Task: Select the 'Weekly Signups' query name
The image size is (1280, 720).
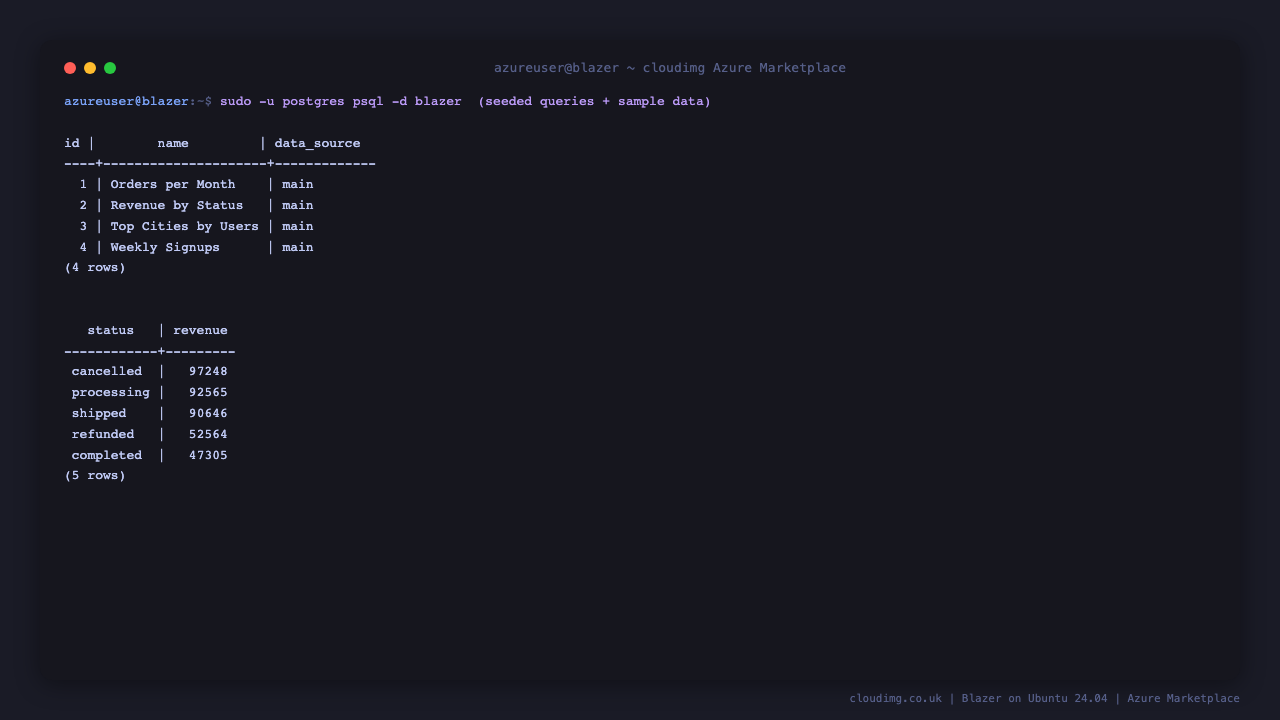Action: (165, 247)
